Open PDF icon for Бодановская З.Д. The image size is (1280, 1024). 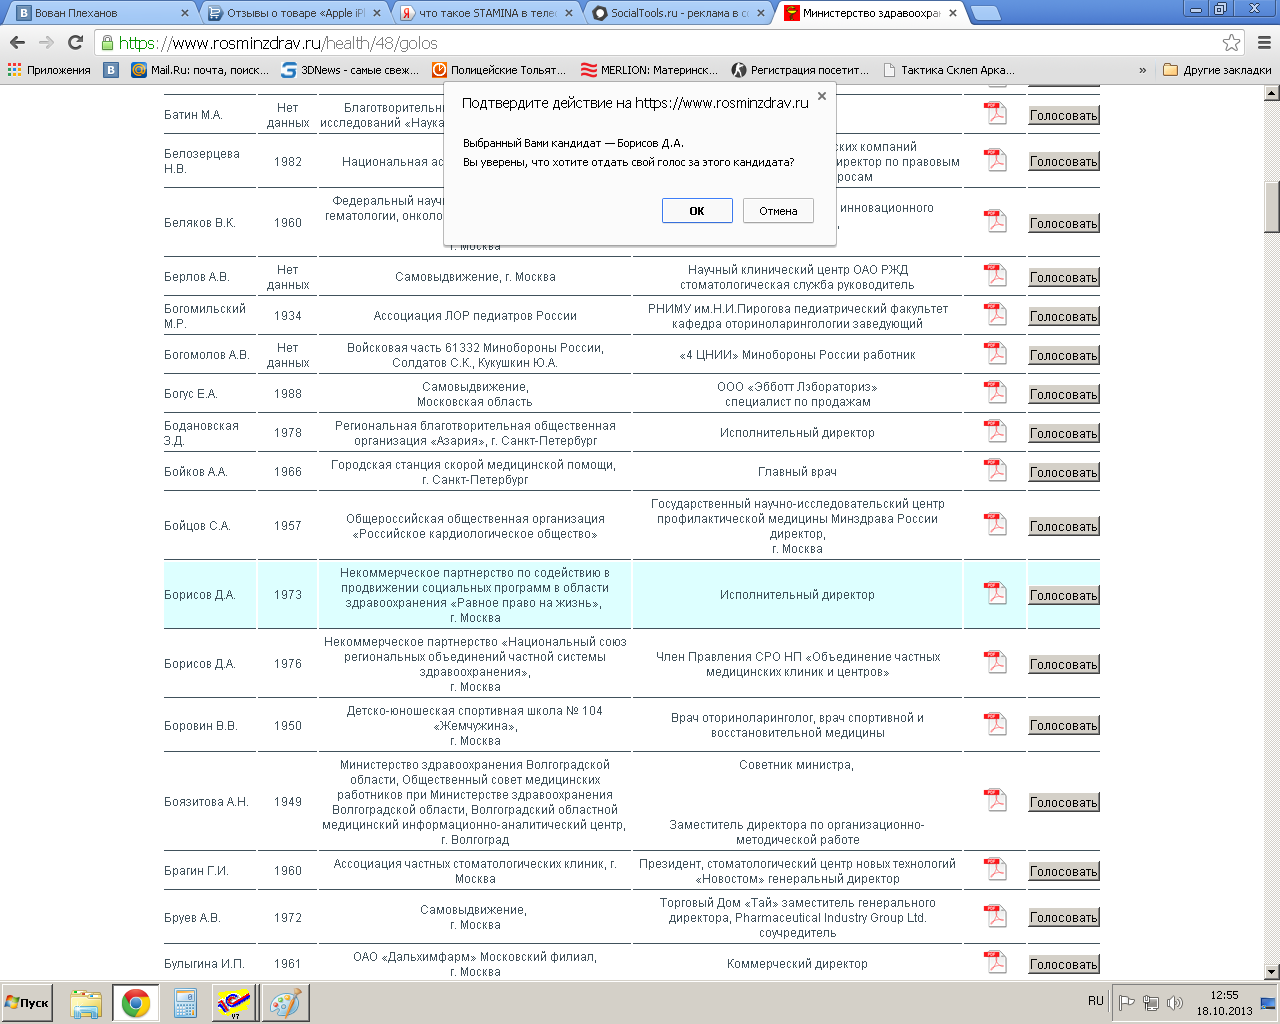(996, 431)
